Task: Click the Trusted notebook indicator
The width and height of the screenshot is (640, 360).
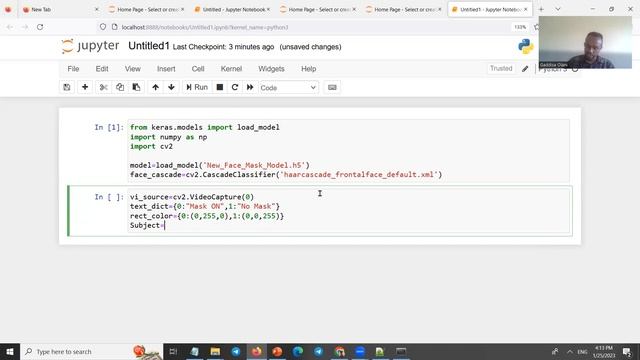Action: pos(501,69)
